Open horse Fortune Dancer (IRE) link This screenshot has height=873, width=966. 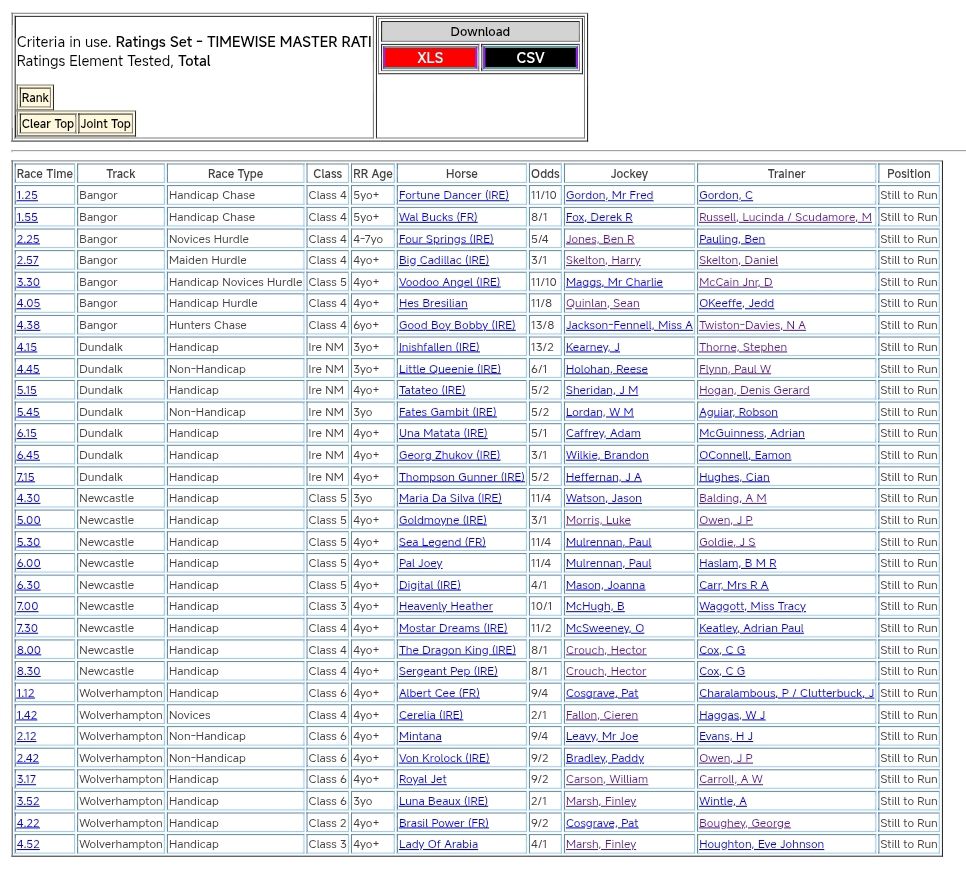pyautogui.click(x=453, y=196)
